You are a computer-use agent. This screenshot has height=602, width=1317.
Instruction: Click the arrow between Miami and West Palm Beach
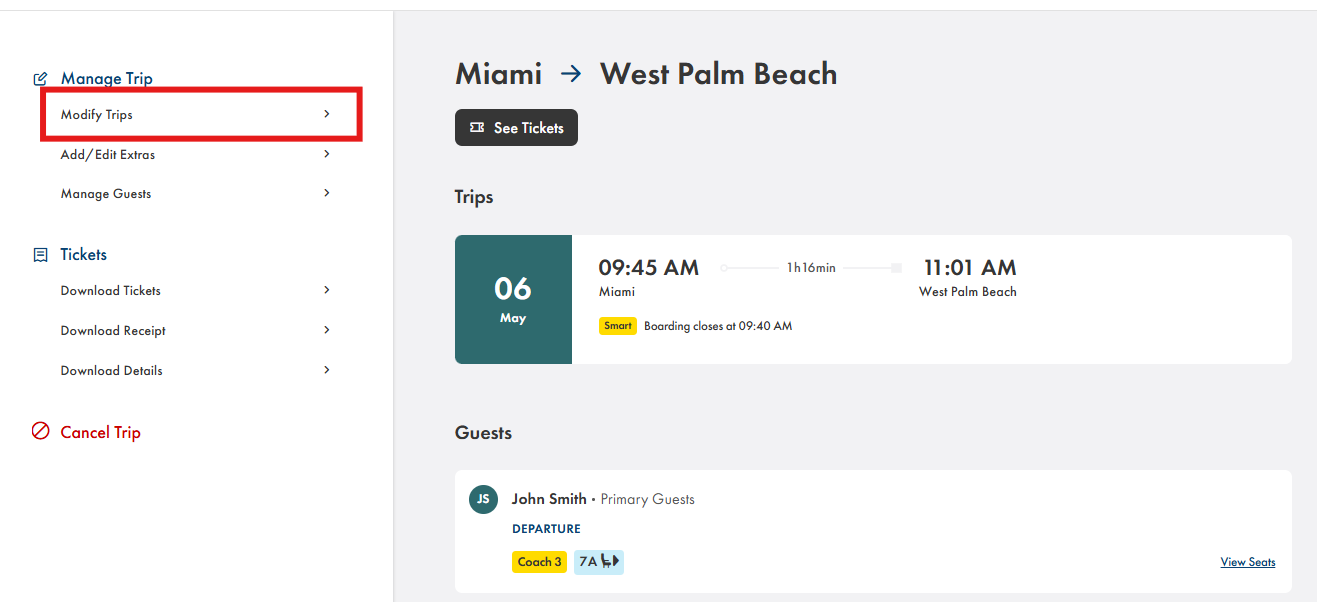571,73
